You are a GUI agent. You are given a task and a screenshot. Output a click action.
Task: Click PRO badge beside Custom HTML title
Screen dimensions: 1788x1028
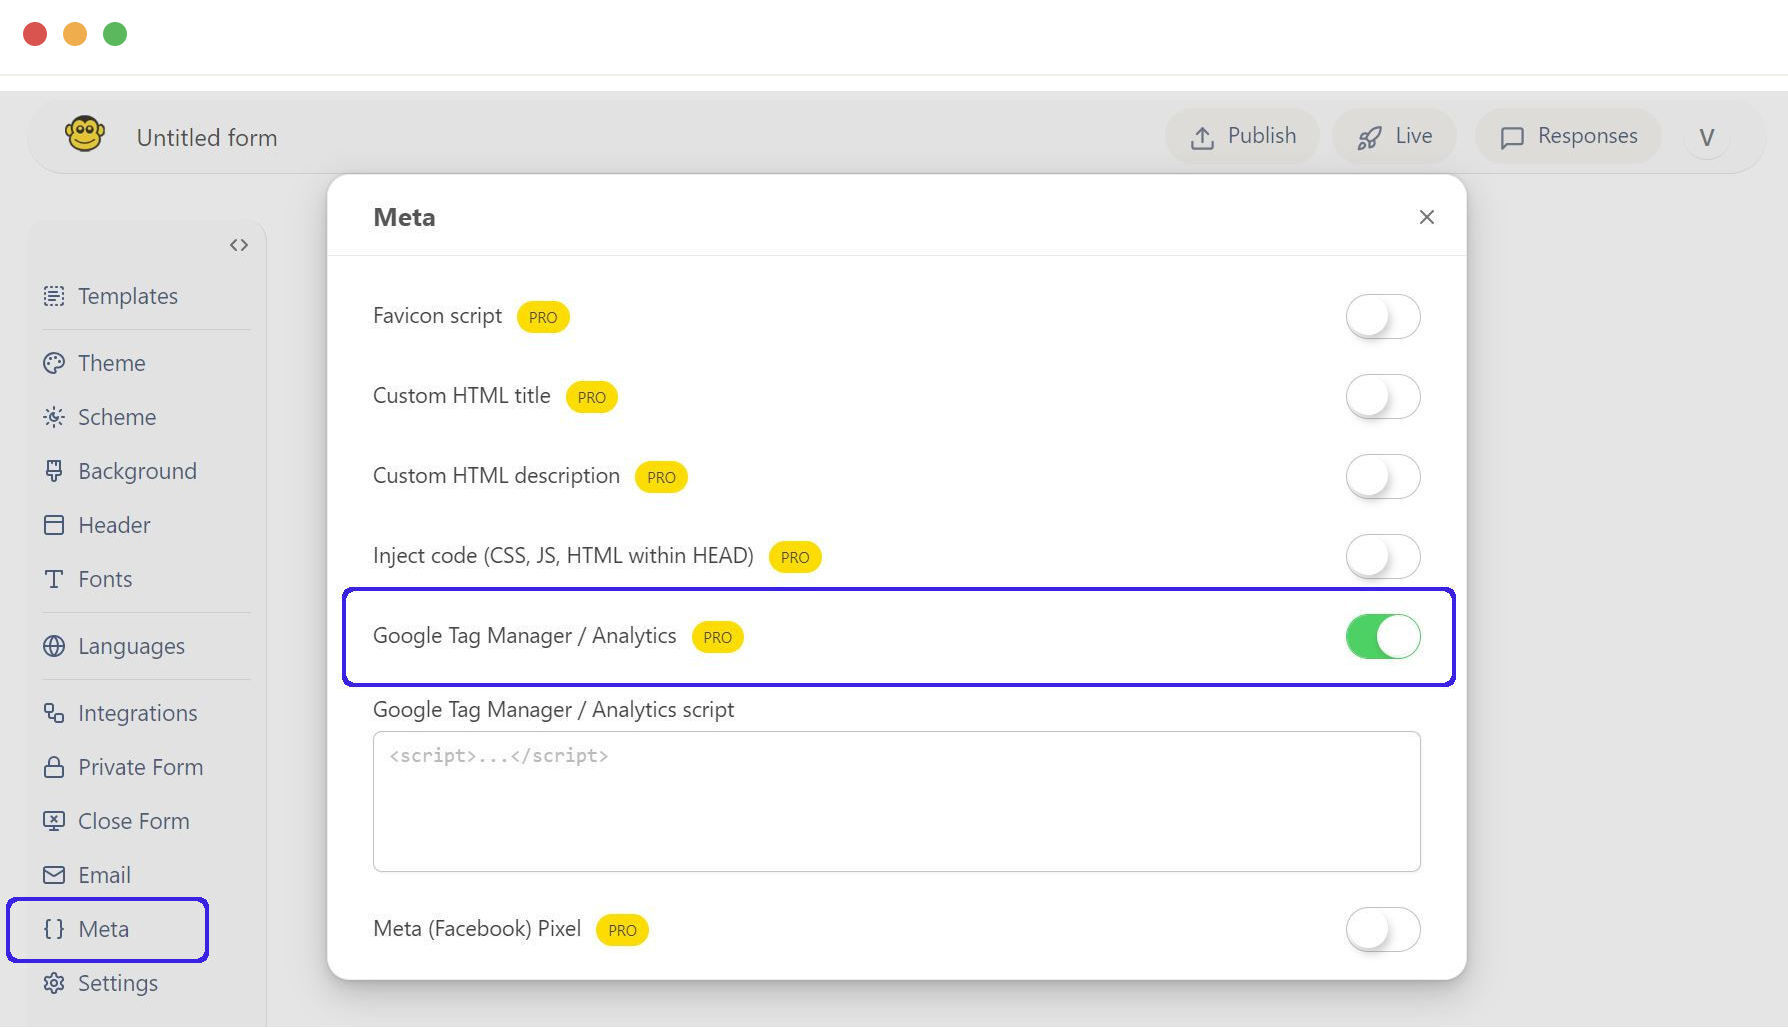(x=592, y=397)
